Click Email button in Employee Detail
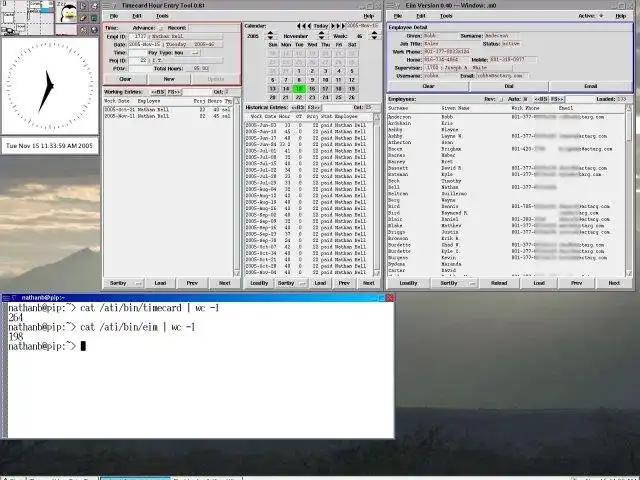Image resolution: width=640 pixels, height=480 pixels. coord(591,86)
